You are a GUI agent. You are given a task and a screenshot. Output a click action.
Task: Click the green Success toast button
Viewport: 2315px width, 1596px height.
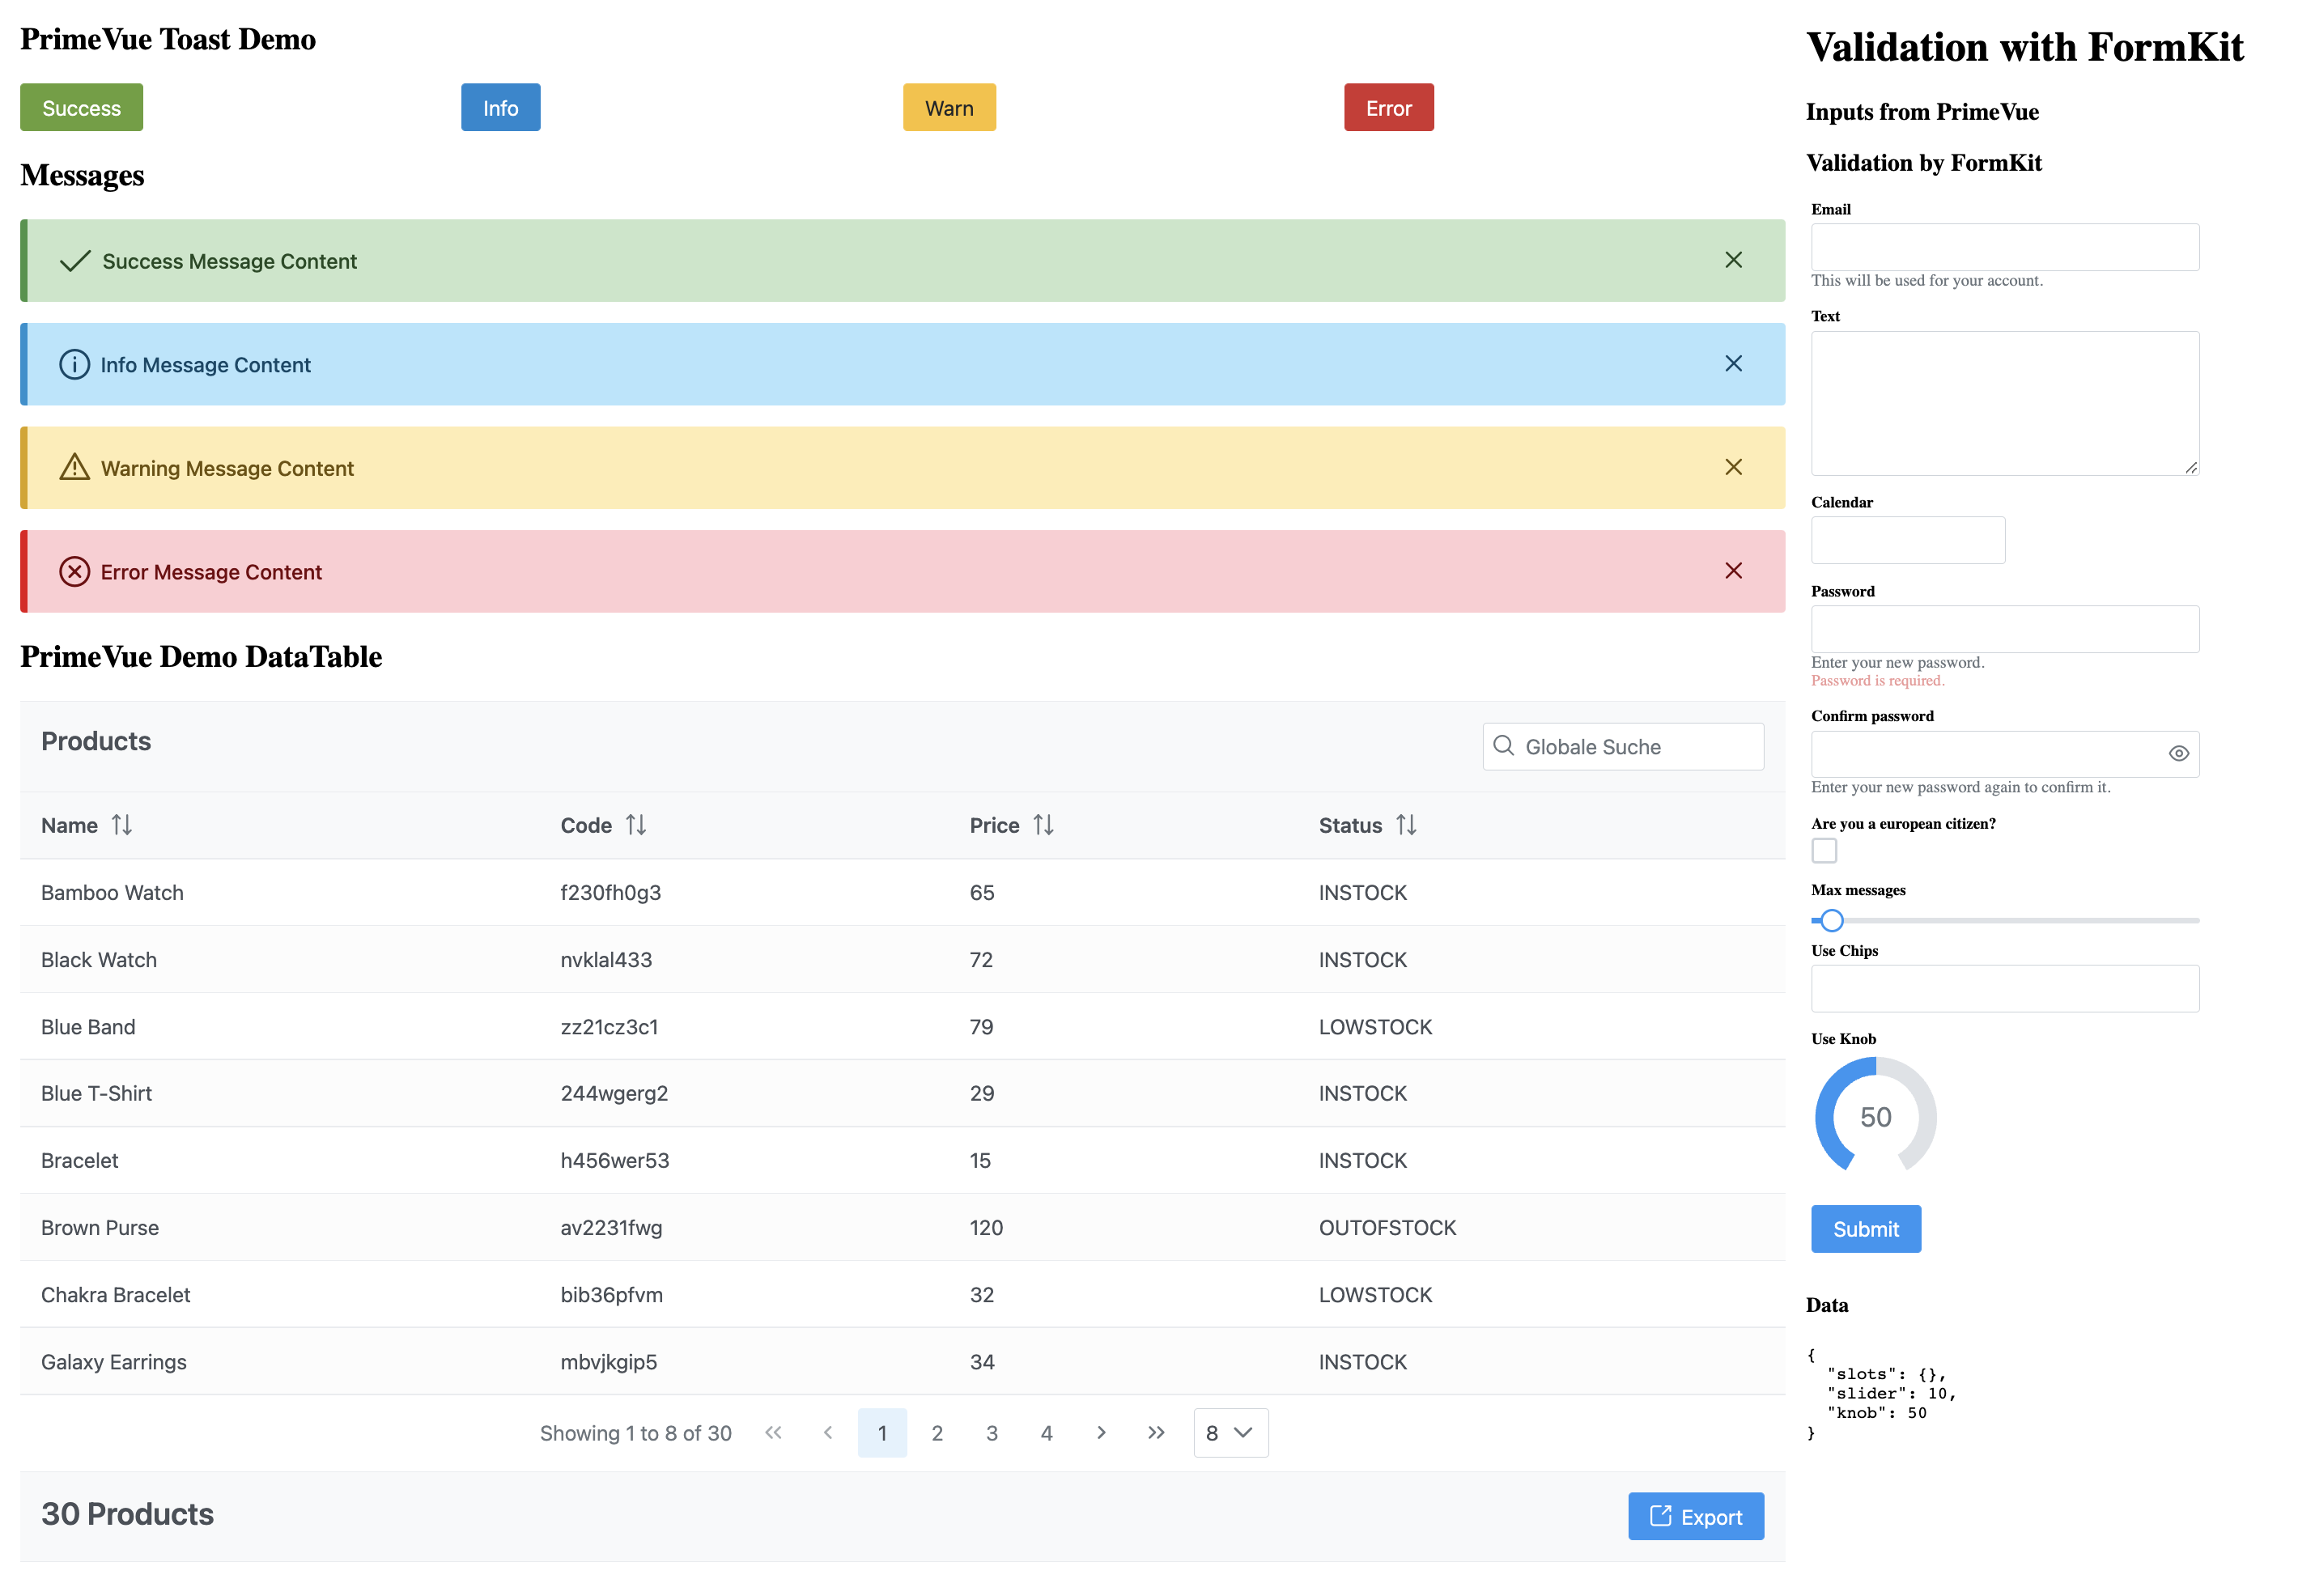tap(81, 108)
